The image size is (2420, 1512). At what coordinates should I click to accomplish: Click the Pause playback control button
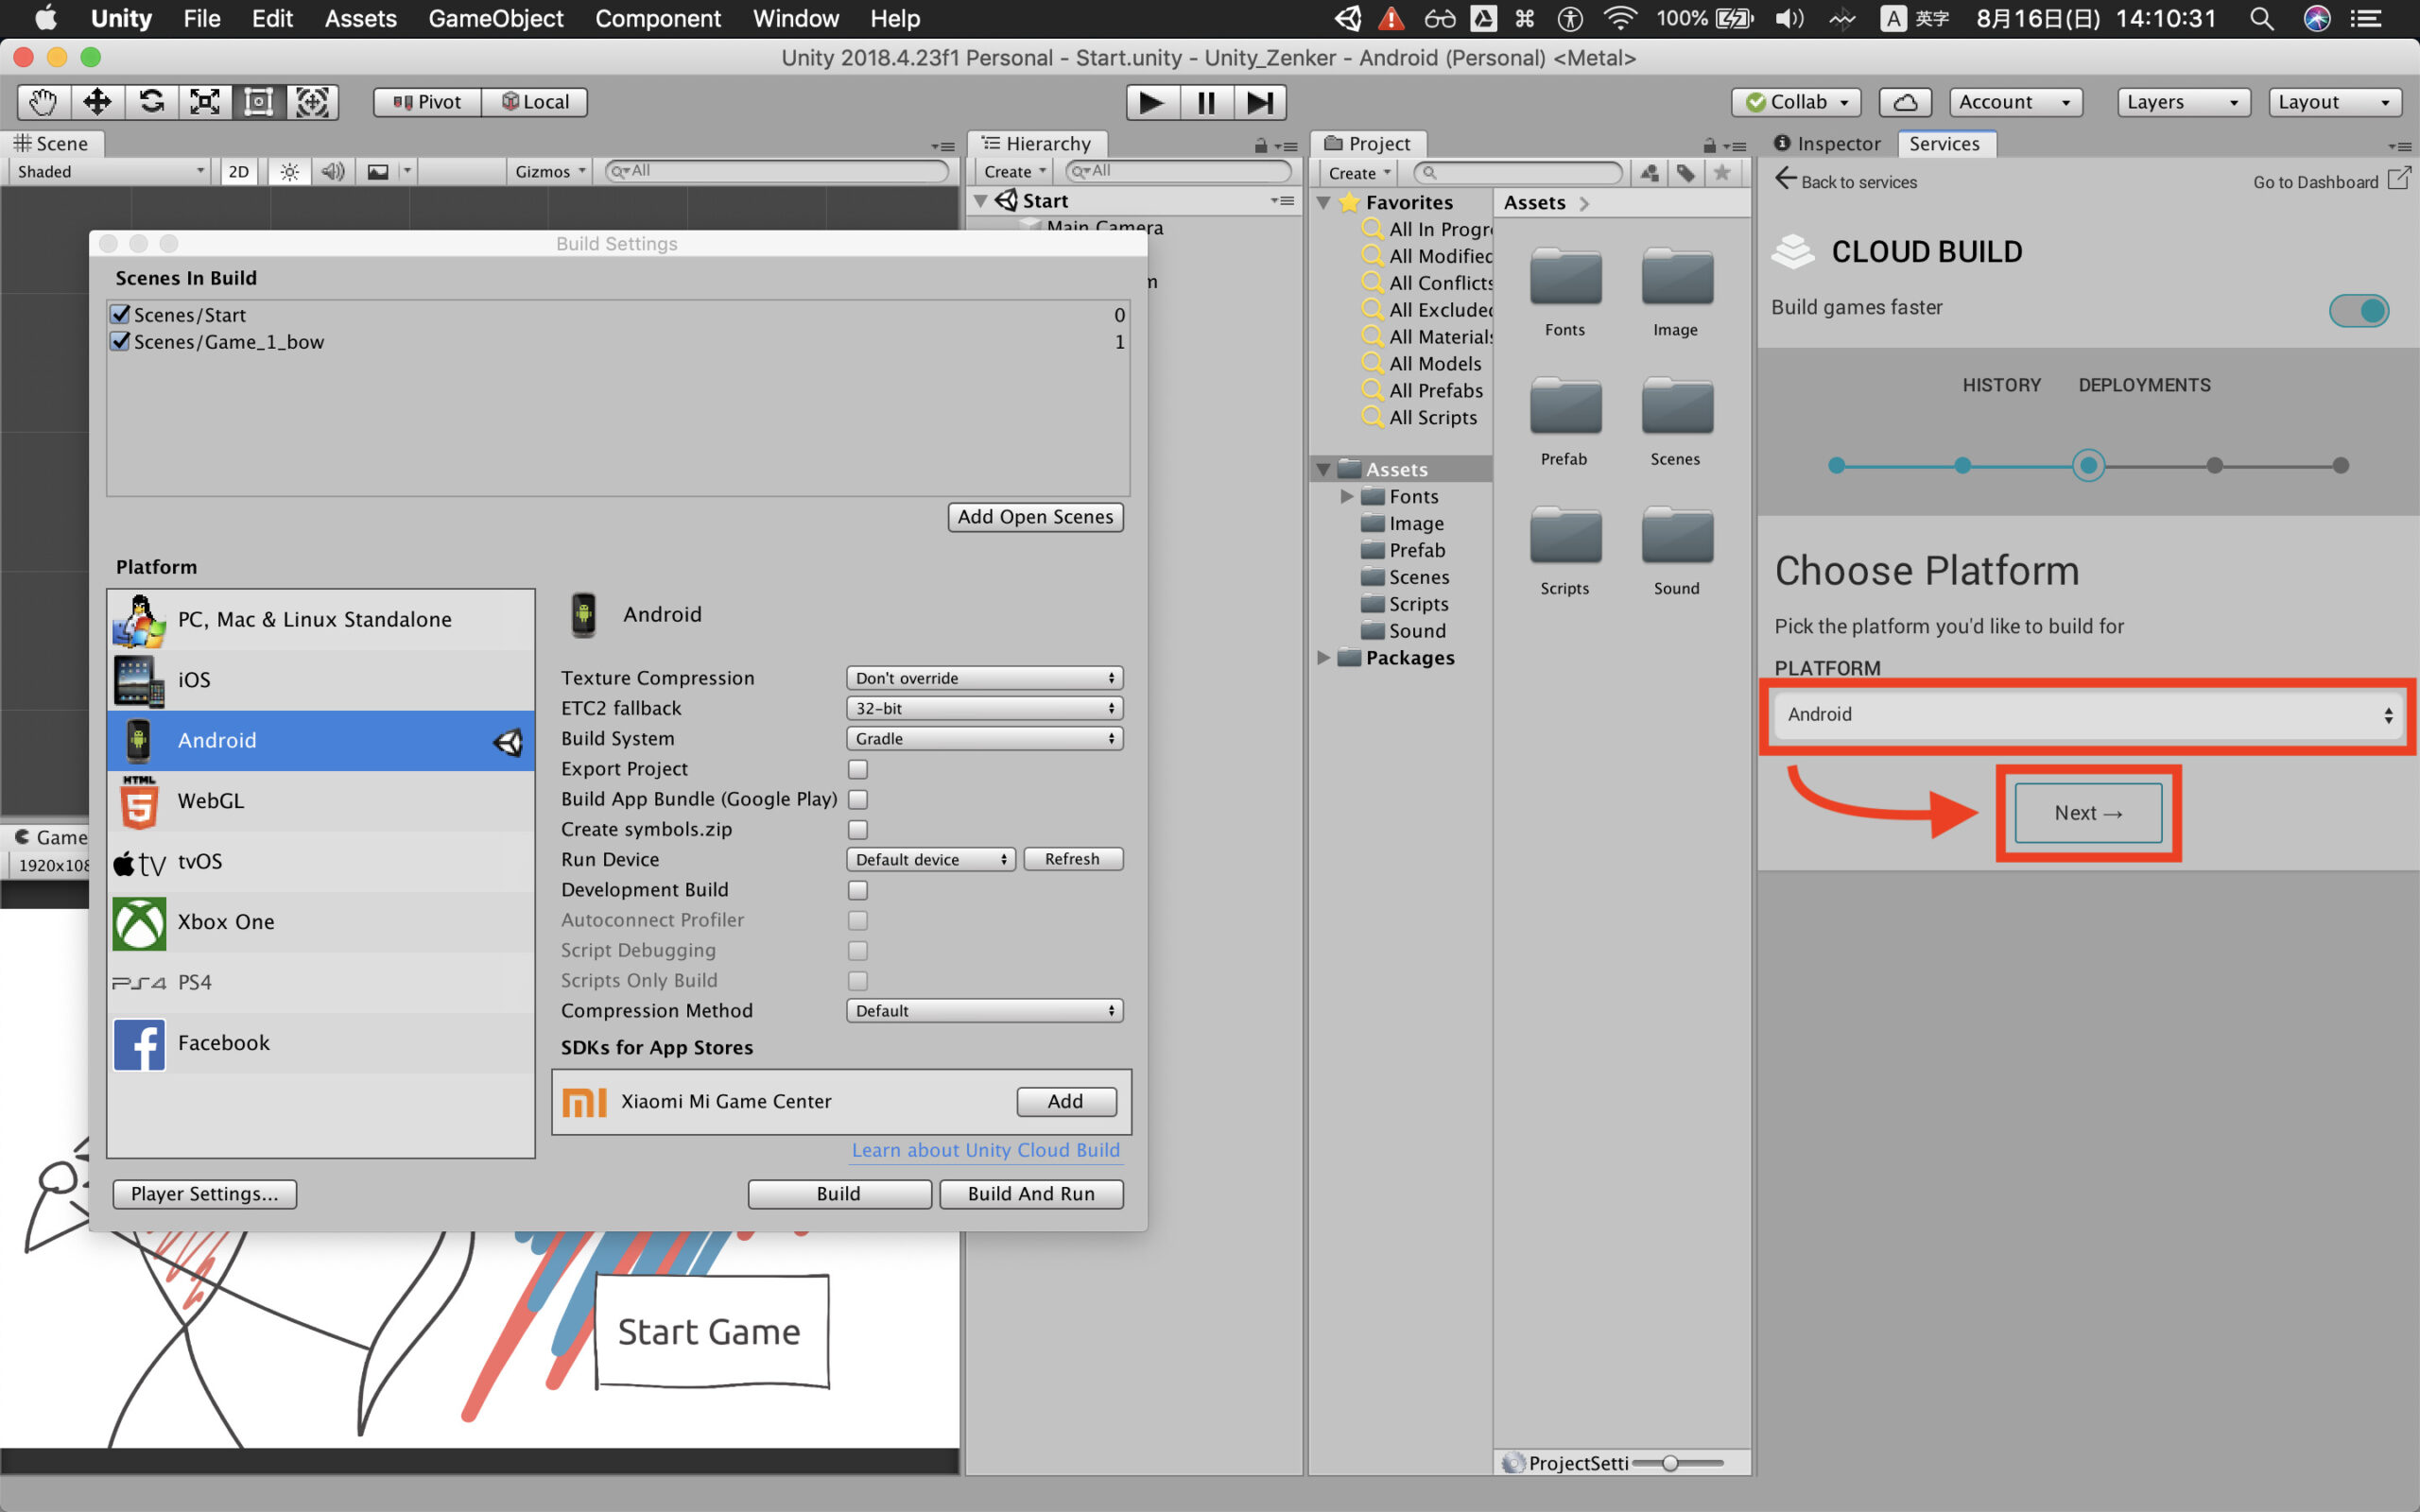(1207, 101)
